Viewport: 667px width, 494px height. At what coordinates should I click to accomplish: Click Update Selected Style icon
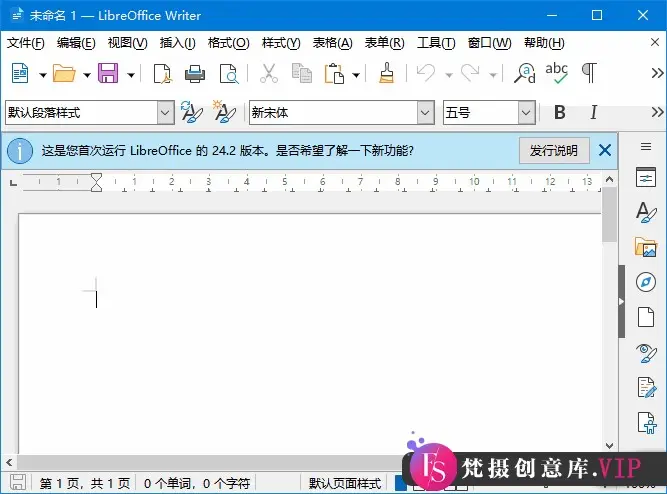[x=191, y=112]
